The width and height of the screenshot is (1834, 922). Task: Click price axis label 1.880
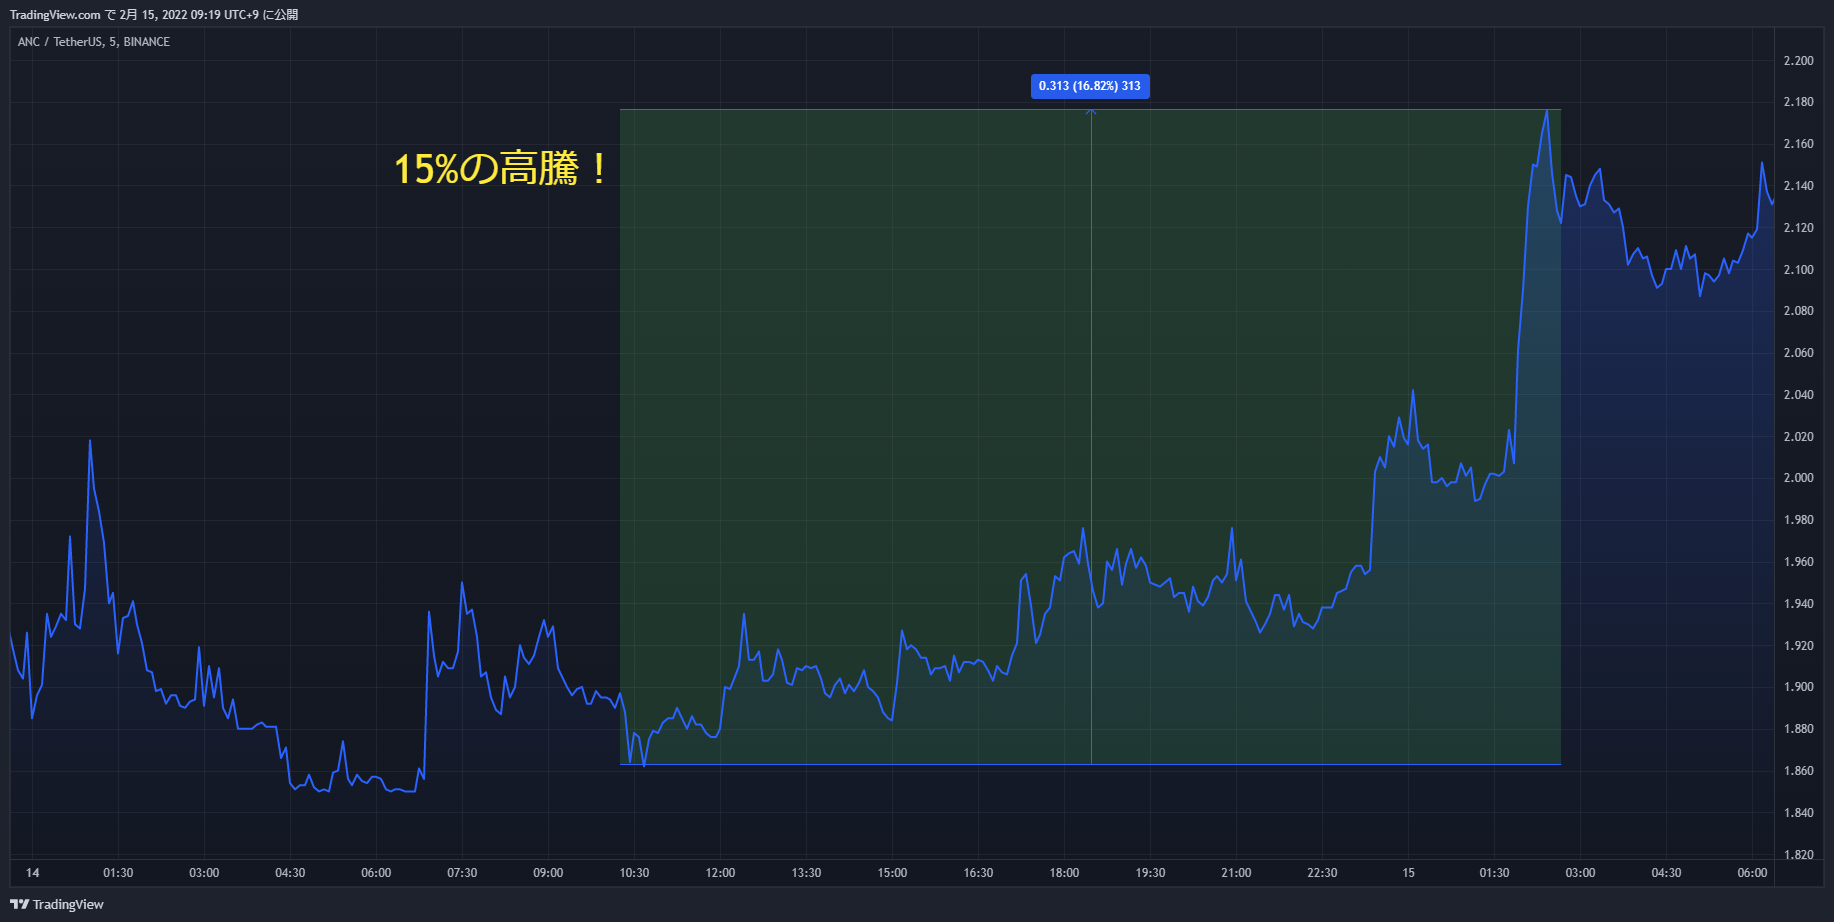pyautogui.click(x=1798, y=729)
